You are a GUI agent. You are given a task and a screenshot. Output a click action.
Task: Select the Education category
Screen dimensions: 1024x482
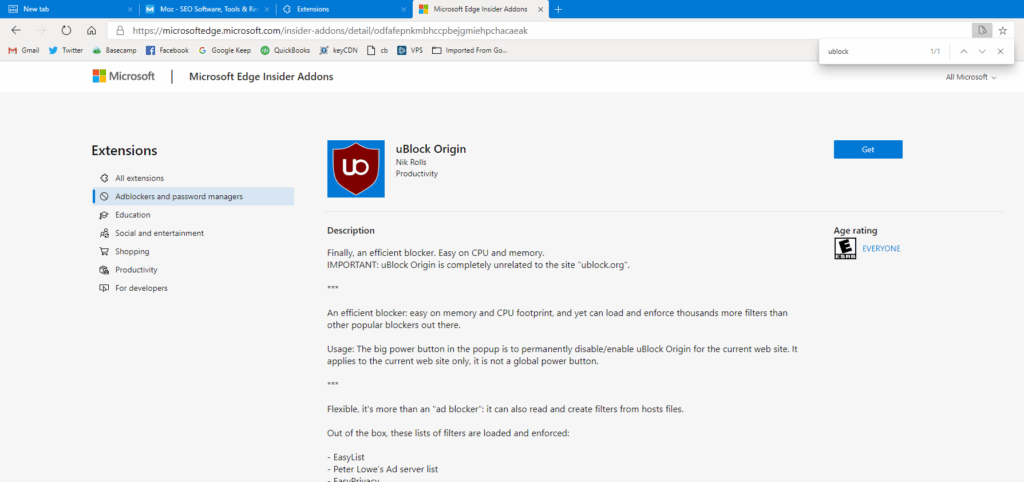click(x=133, y=214)
